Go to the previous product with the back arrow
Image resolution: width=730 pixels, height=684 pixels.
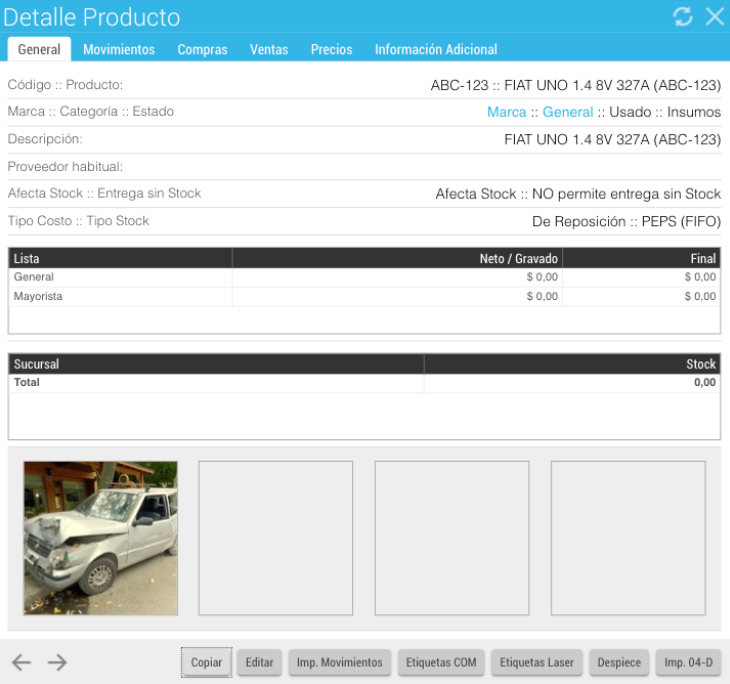click(x=21, y=662)
